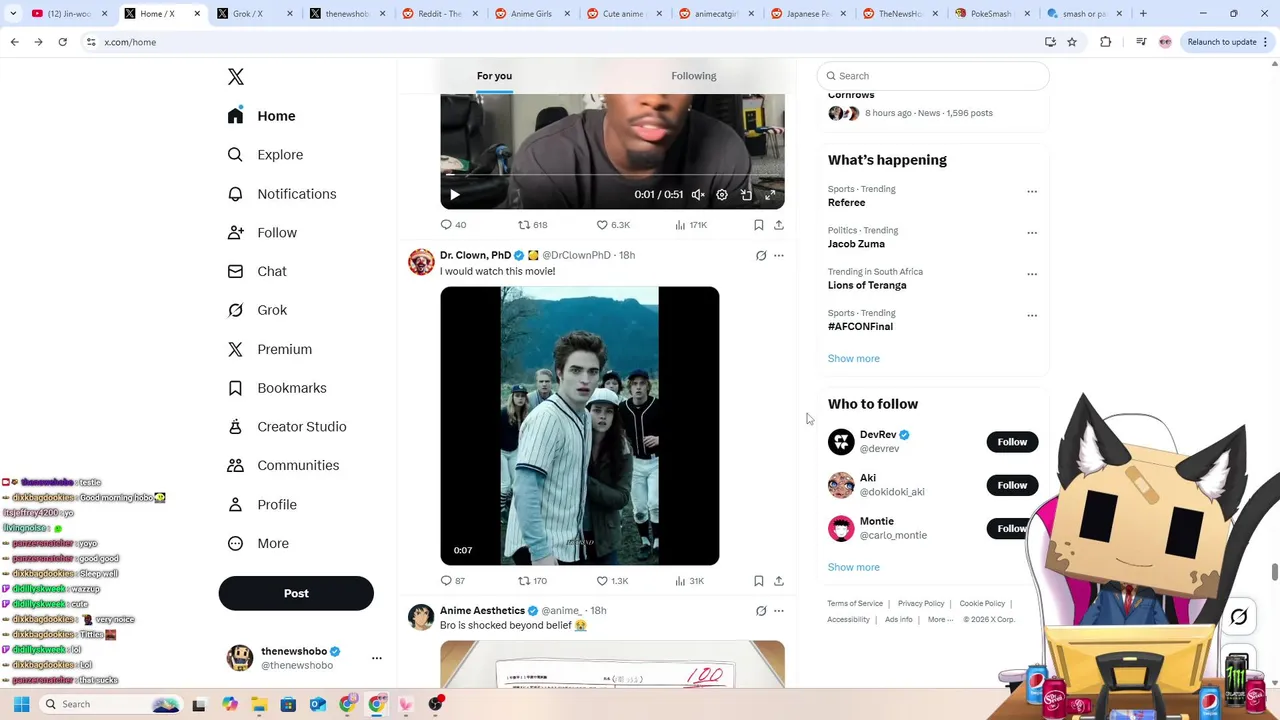
Task: Click Grok icon on Anime Aesthetics post
Action: click(761, 611)
